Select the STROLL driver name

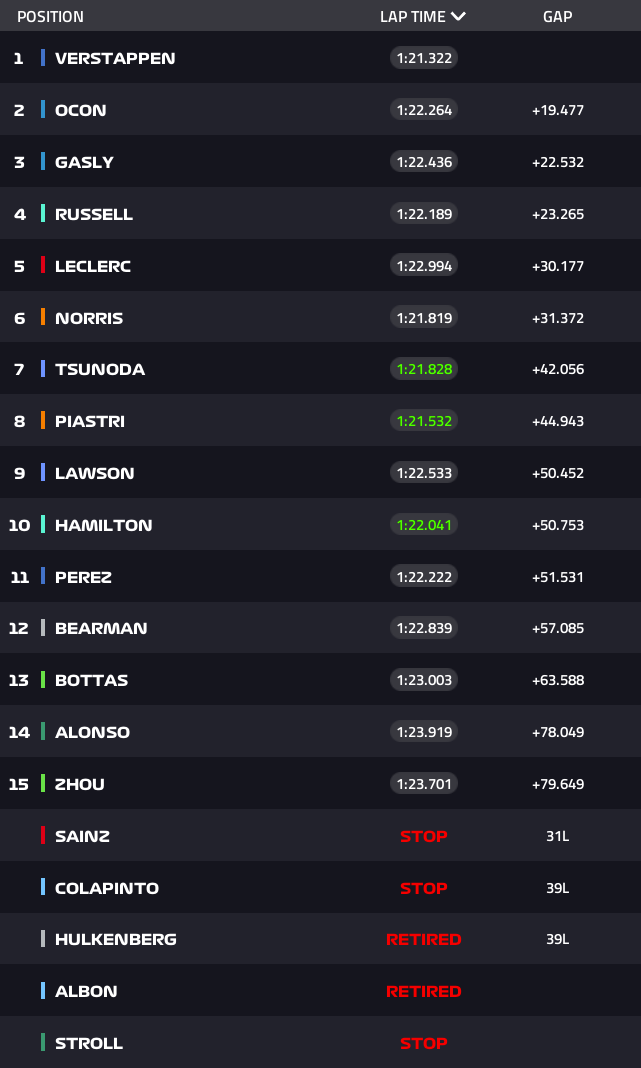89,1043
